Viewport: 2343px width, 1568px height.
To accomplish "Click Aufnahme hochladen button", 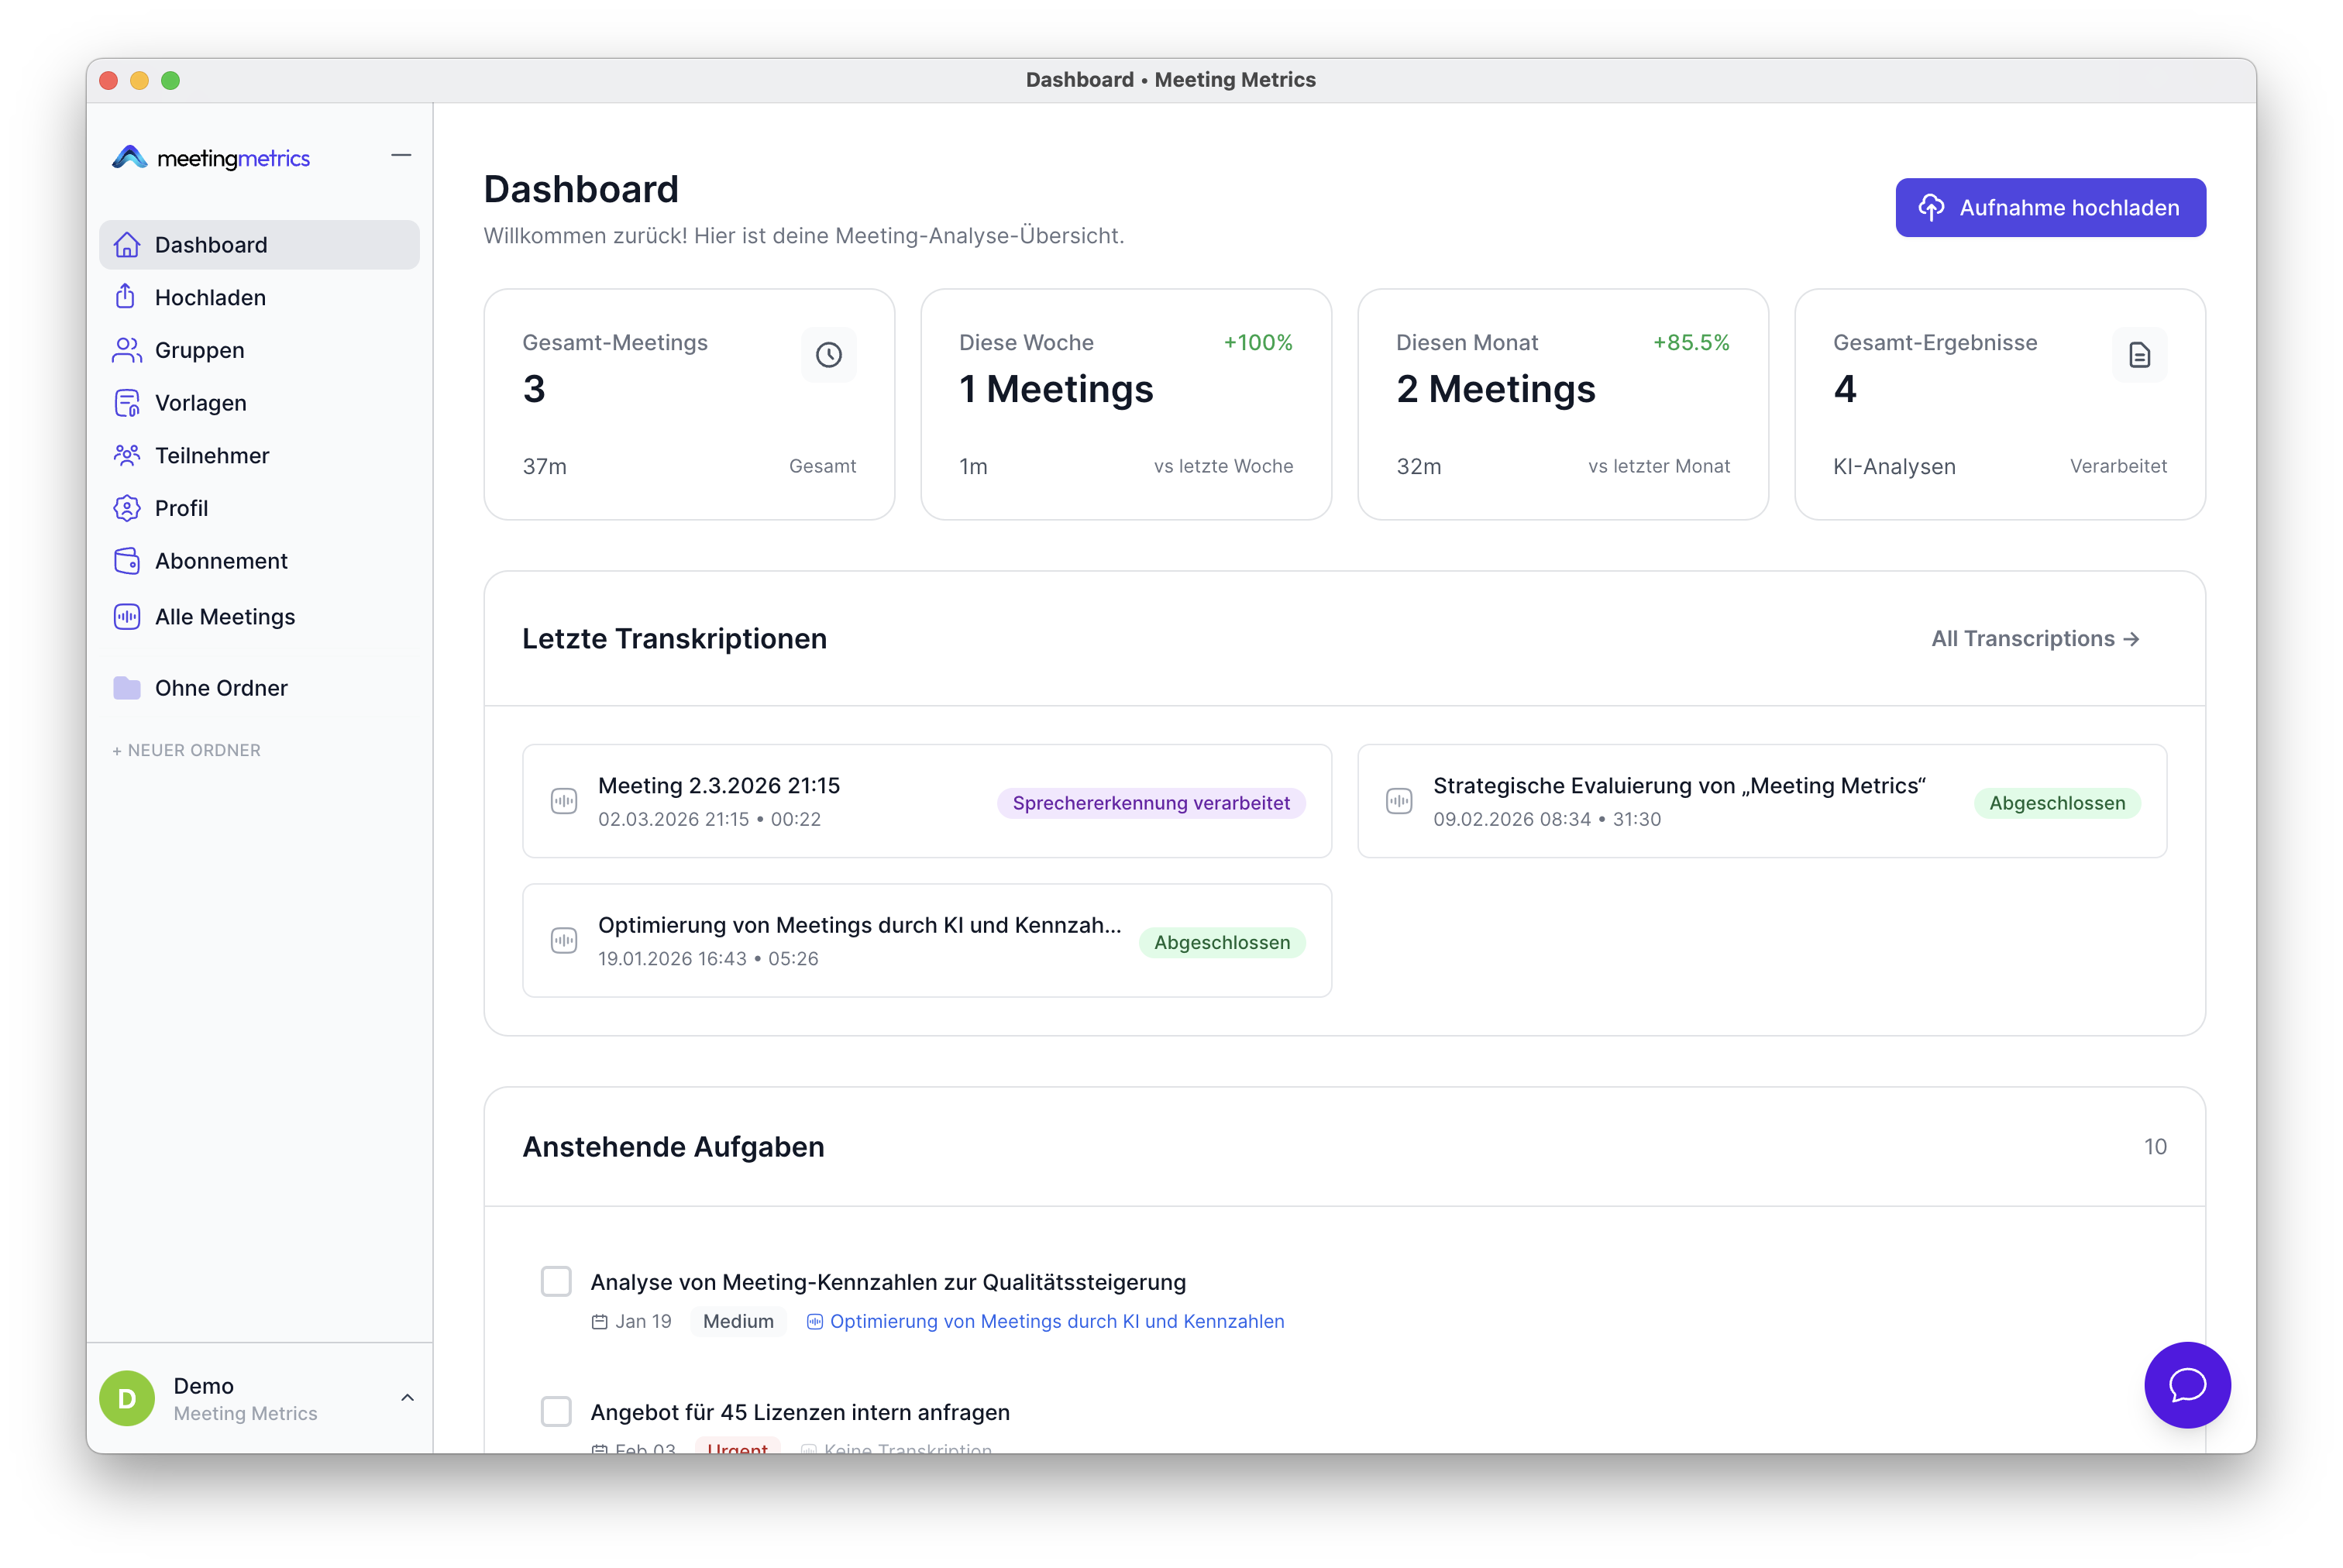I will 2049,208.
